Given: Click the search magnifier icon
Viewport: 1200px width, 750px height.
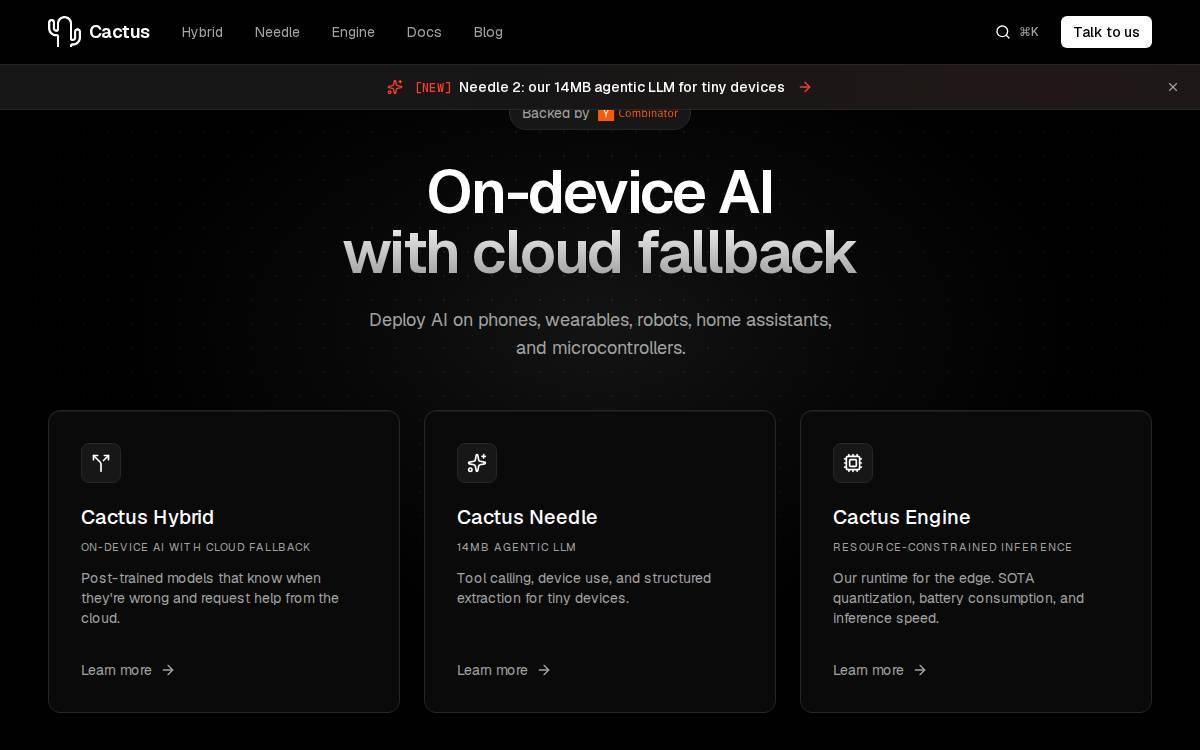Looking at the screenshot, I should [1003, 32].
